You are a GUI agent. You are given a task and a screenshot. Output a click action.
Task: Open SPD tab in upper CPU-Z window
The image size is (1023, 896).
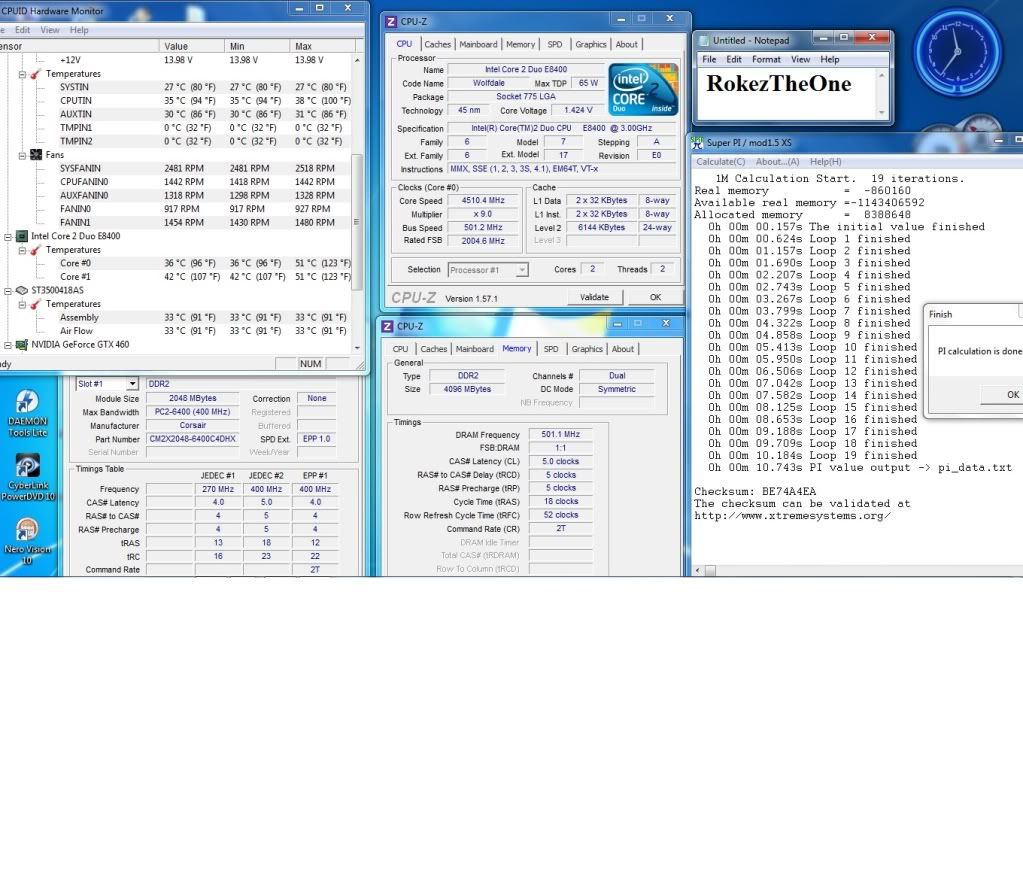[x=555, y=44]
